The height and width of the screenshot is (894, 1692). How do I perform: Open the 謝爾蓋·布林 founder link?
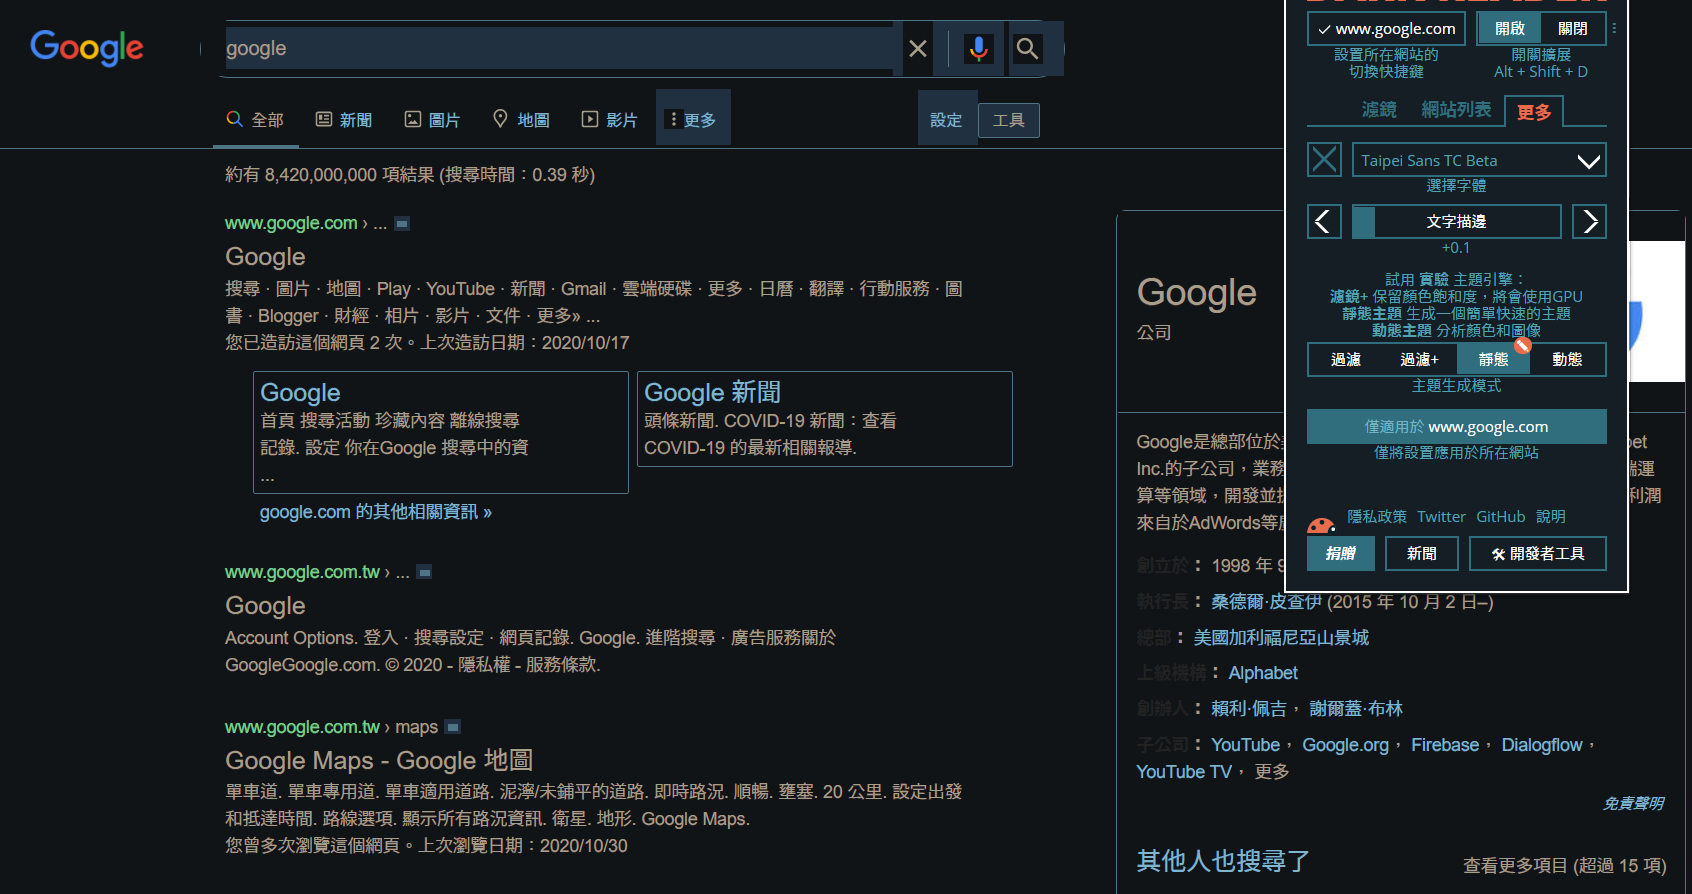click(x=1356, y=709)
